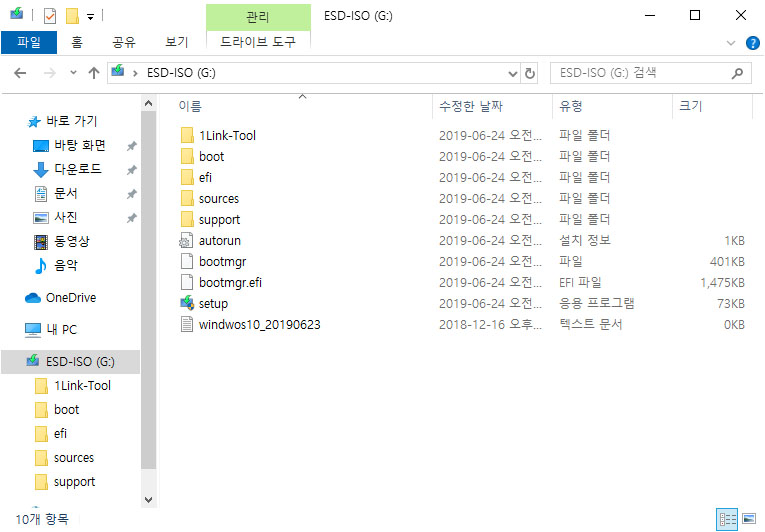
Task: Expand the ribbon with the chevron
Action: click(731, 43)
